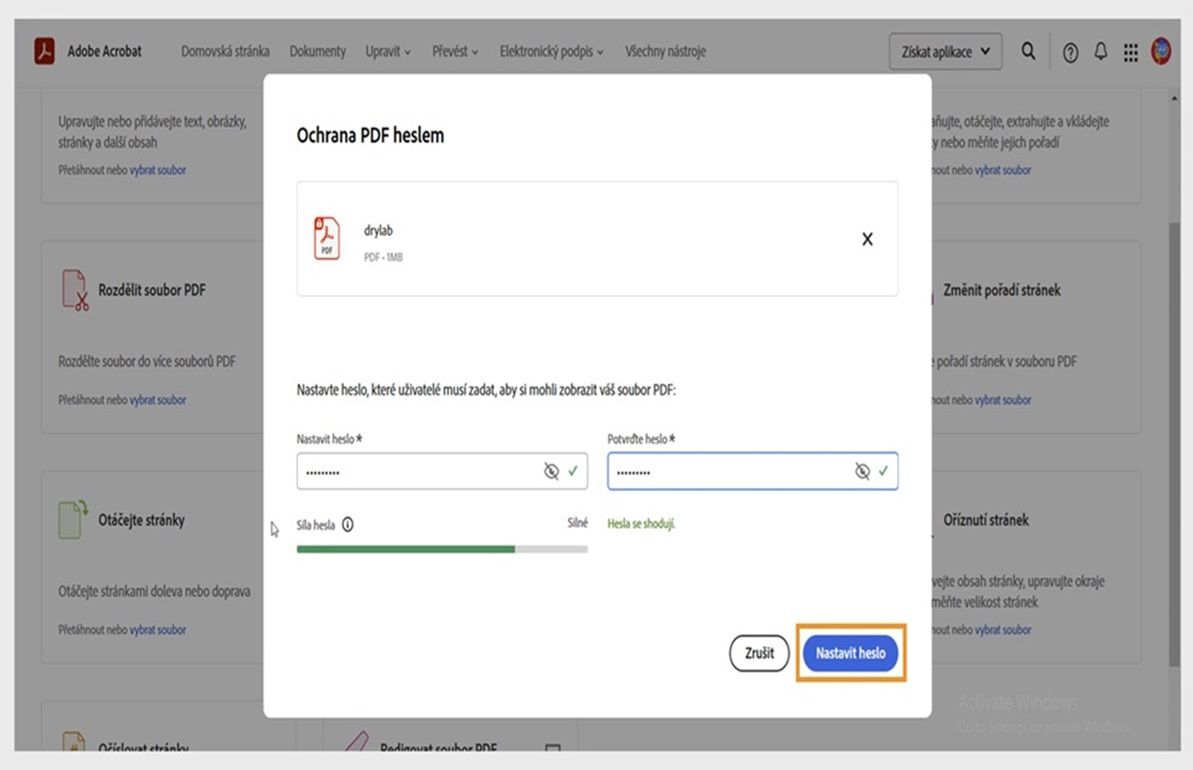
Task: Click the Ochrana PDF heslem heading
Action: click(x=371, y=135)
